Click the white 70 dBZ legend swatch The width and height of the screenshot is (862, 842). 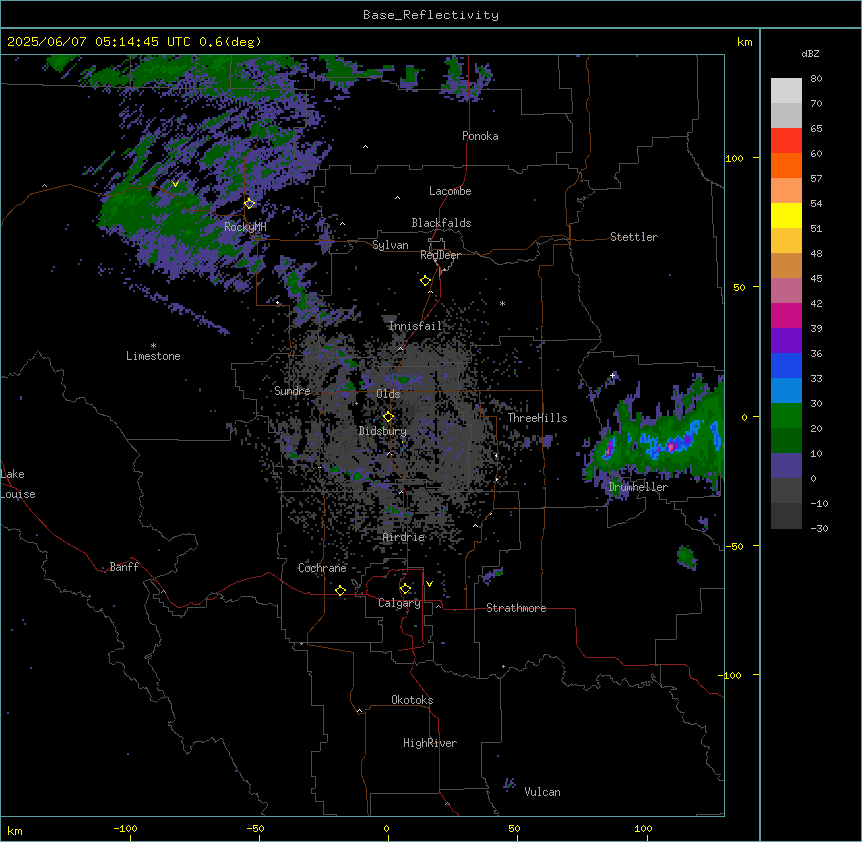[786, 91]
